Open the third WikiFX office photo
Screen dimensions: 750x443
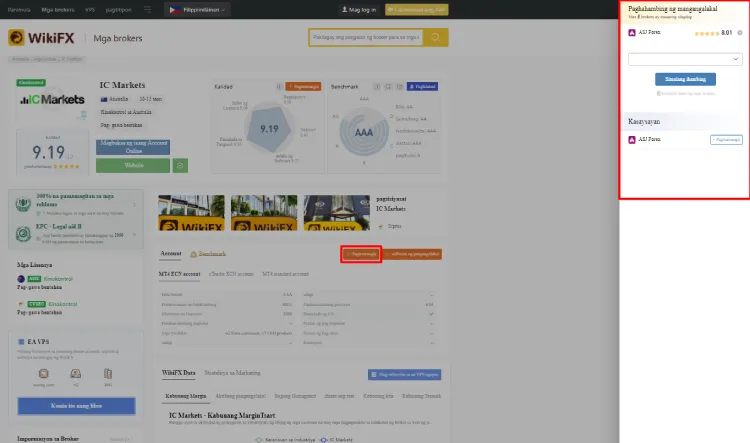[337, 213]
